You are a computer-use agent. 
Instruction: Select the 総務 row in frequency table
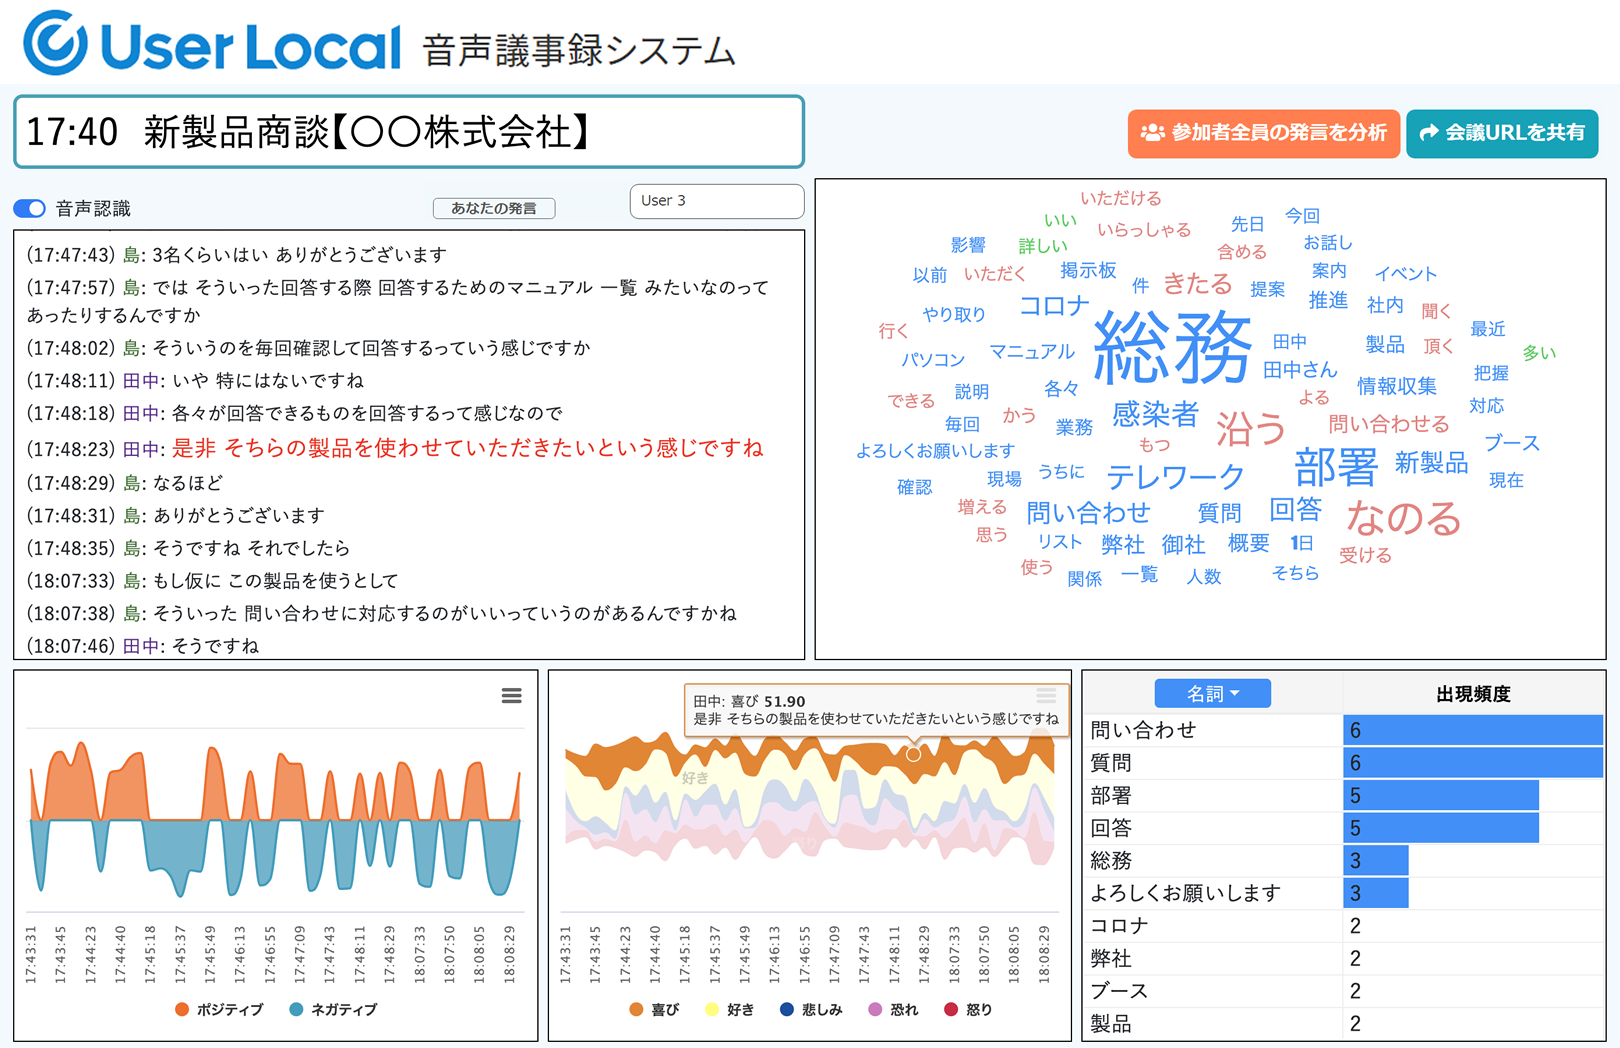tap(1344, 861)
